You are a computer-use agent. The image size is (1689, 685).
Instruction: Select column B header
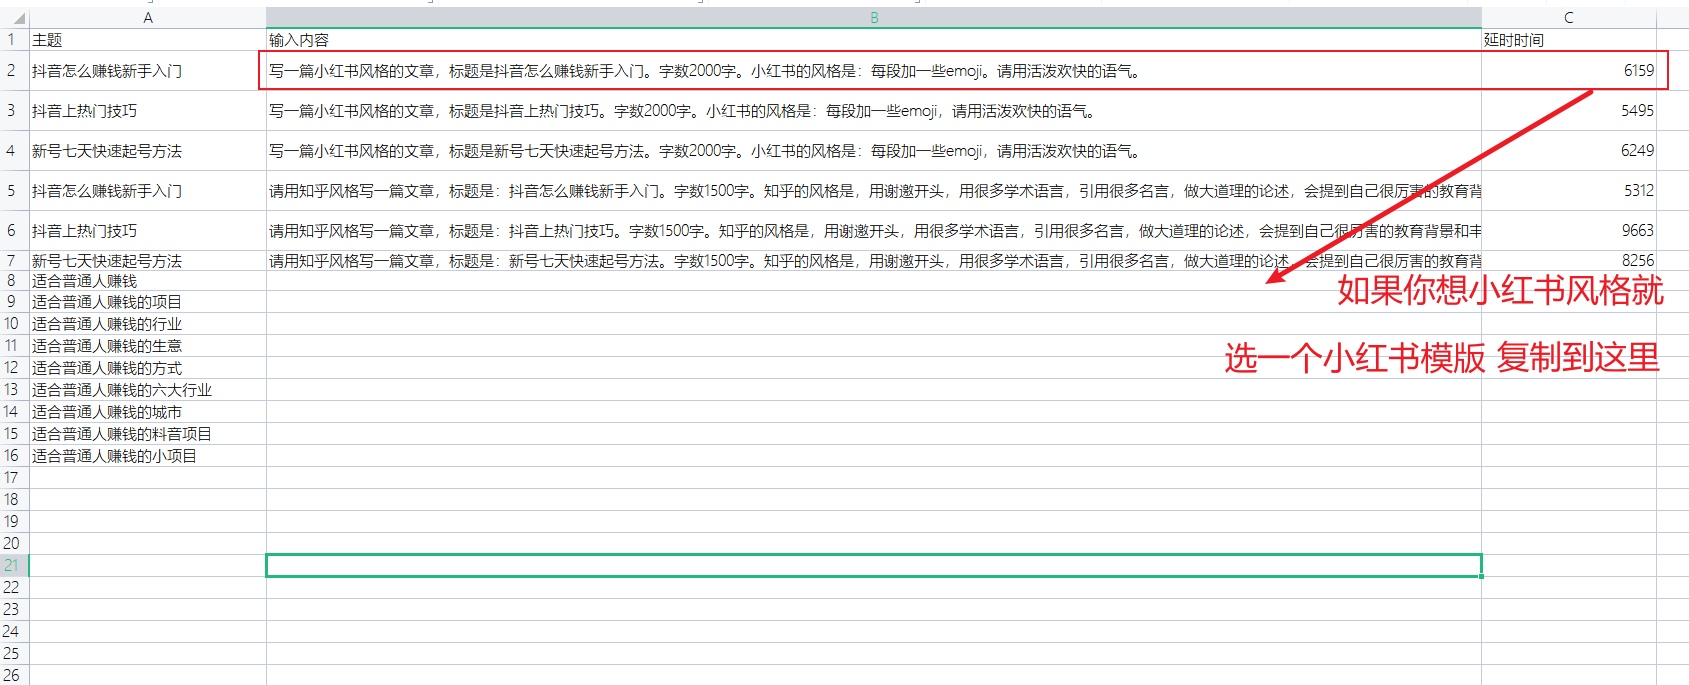(x=874, y=18)
